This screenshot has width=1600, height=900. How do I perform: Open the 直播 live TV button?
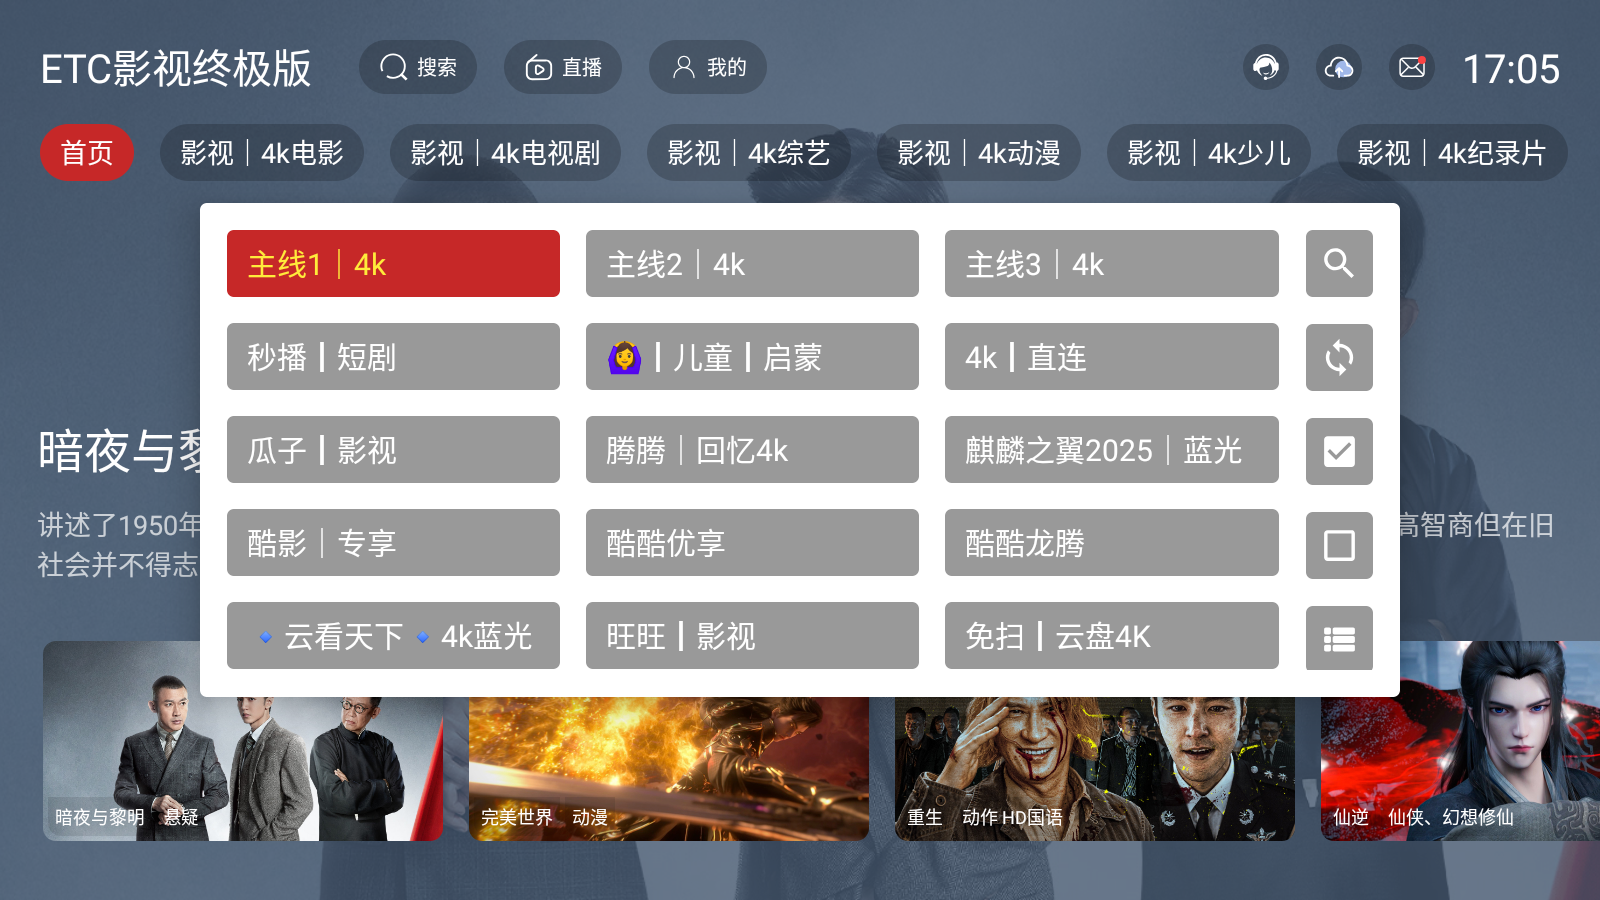(563, 67)
